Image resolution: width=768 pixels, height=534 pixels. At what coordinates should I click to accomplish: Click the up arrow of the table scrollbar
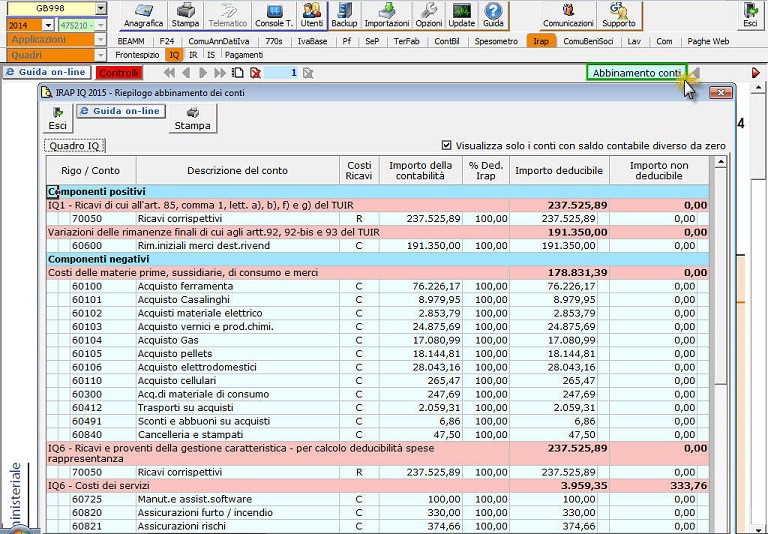(720, 162)
